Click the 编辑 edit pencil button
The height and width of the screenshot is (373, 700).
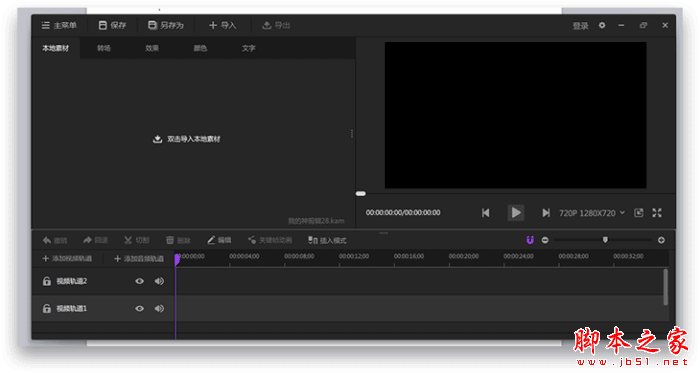[x=219, y=240]
